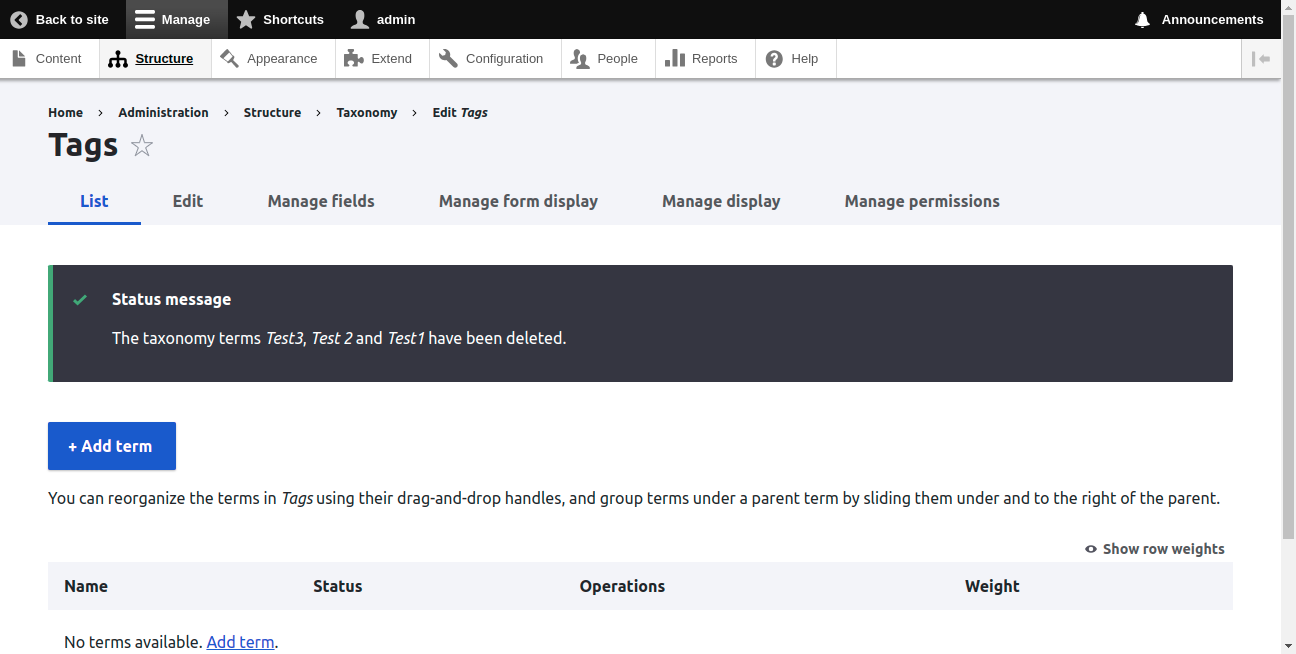1296x654 pixels.
Task: Toggle the Manage hamburger menu icon
Action: pyautogui.click(x=145, y=19)
